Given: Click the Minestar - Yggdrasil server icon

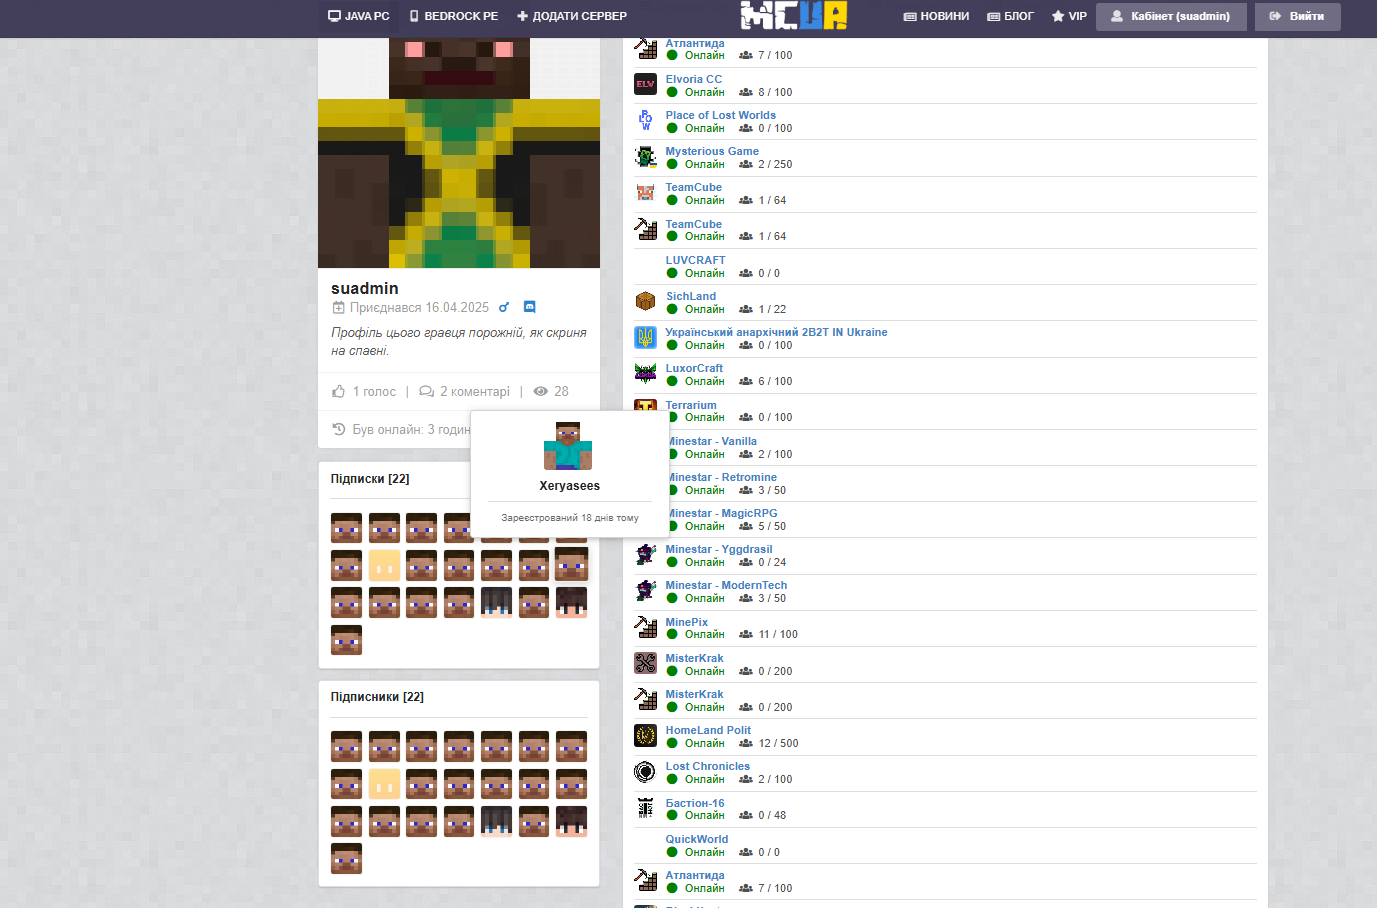Looking at the screenshot, I should [645, 554].
